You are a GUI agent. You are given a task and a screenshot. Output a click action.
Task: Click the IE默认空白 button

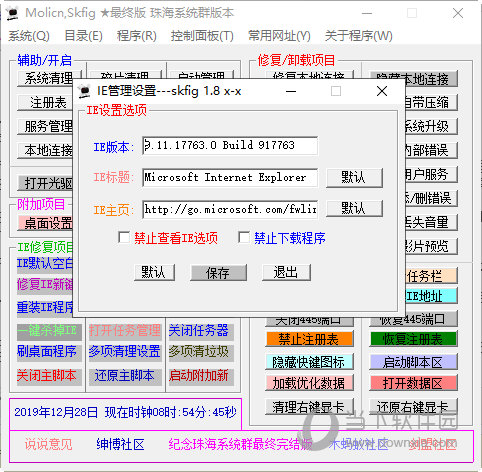[x=45, y=264]
